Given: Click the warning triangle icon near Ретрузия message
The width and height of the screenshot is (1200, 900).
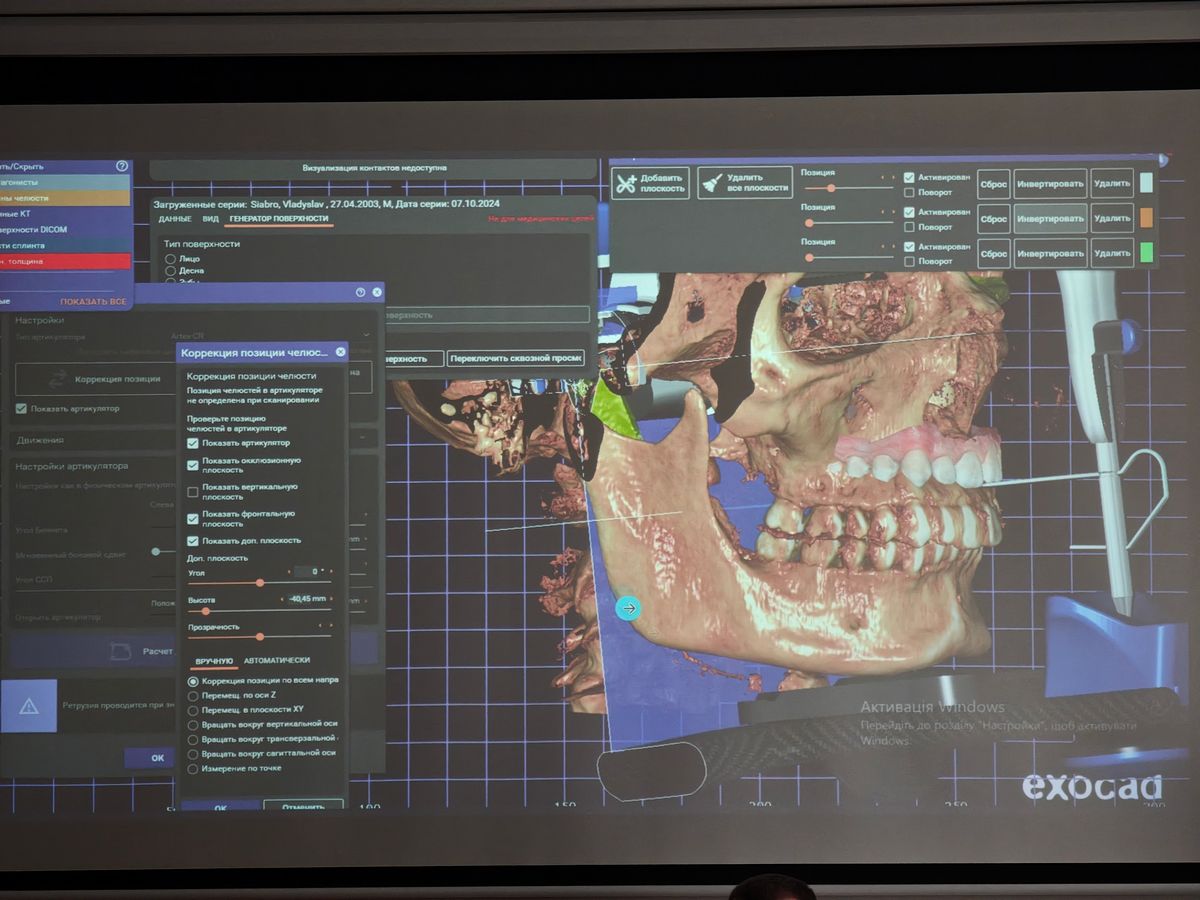Looking at the screenshot, I should coord(29,706).
